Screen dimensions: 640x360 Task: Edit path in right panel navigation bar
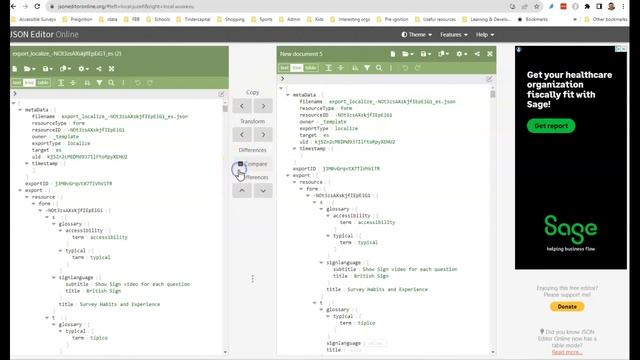click(x=489, y=79)
